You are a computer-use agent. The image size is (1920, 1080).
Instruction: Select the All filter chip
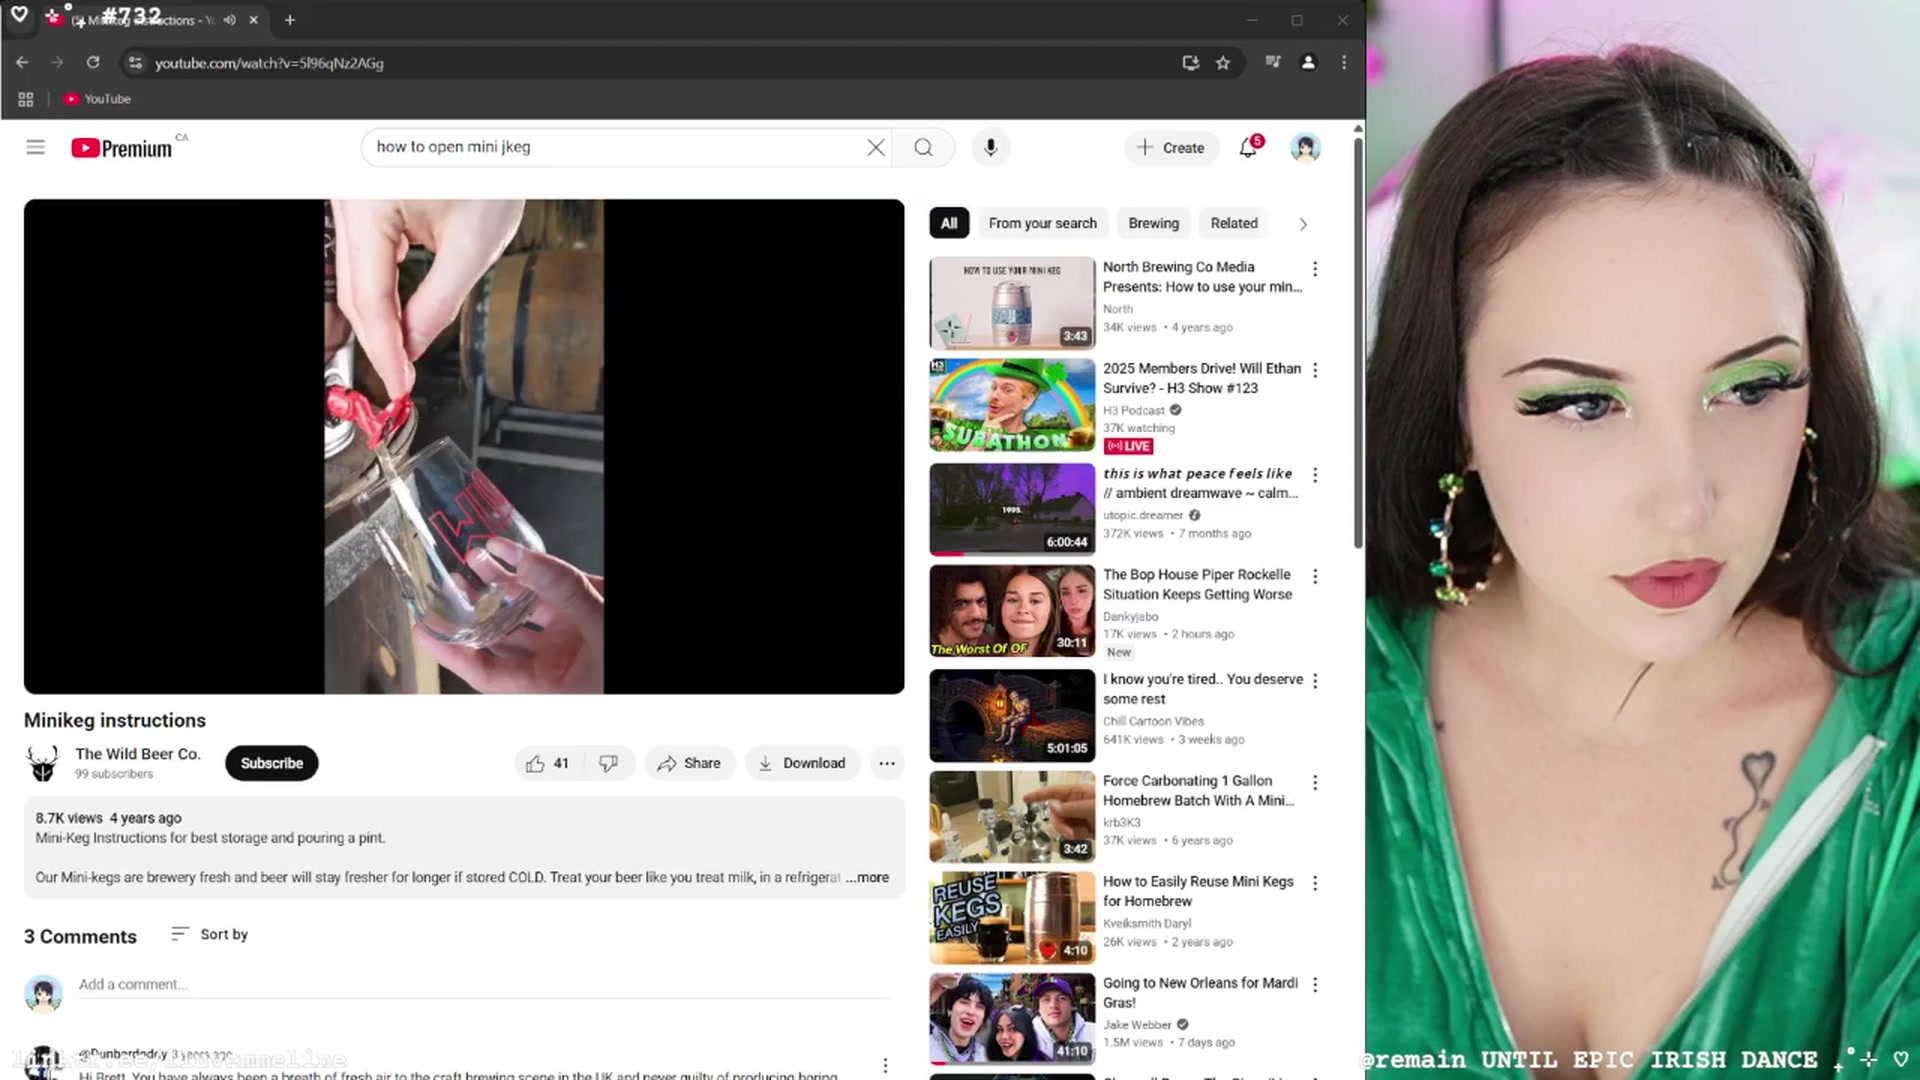tap(949, 223)
